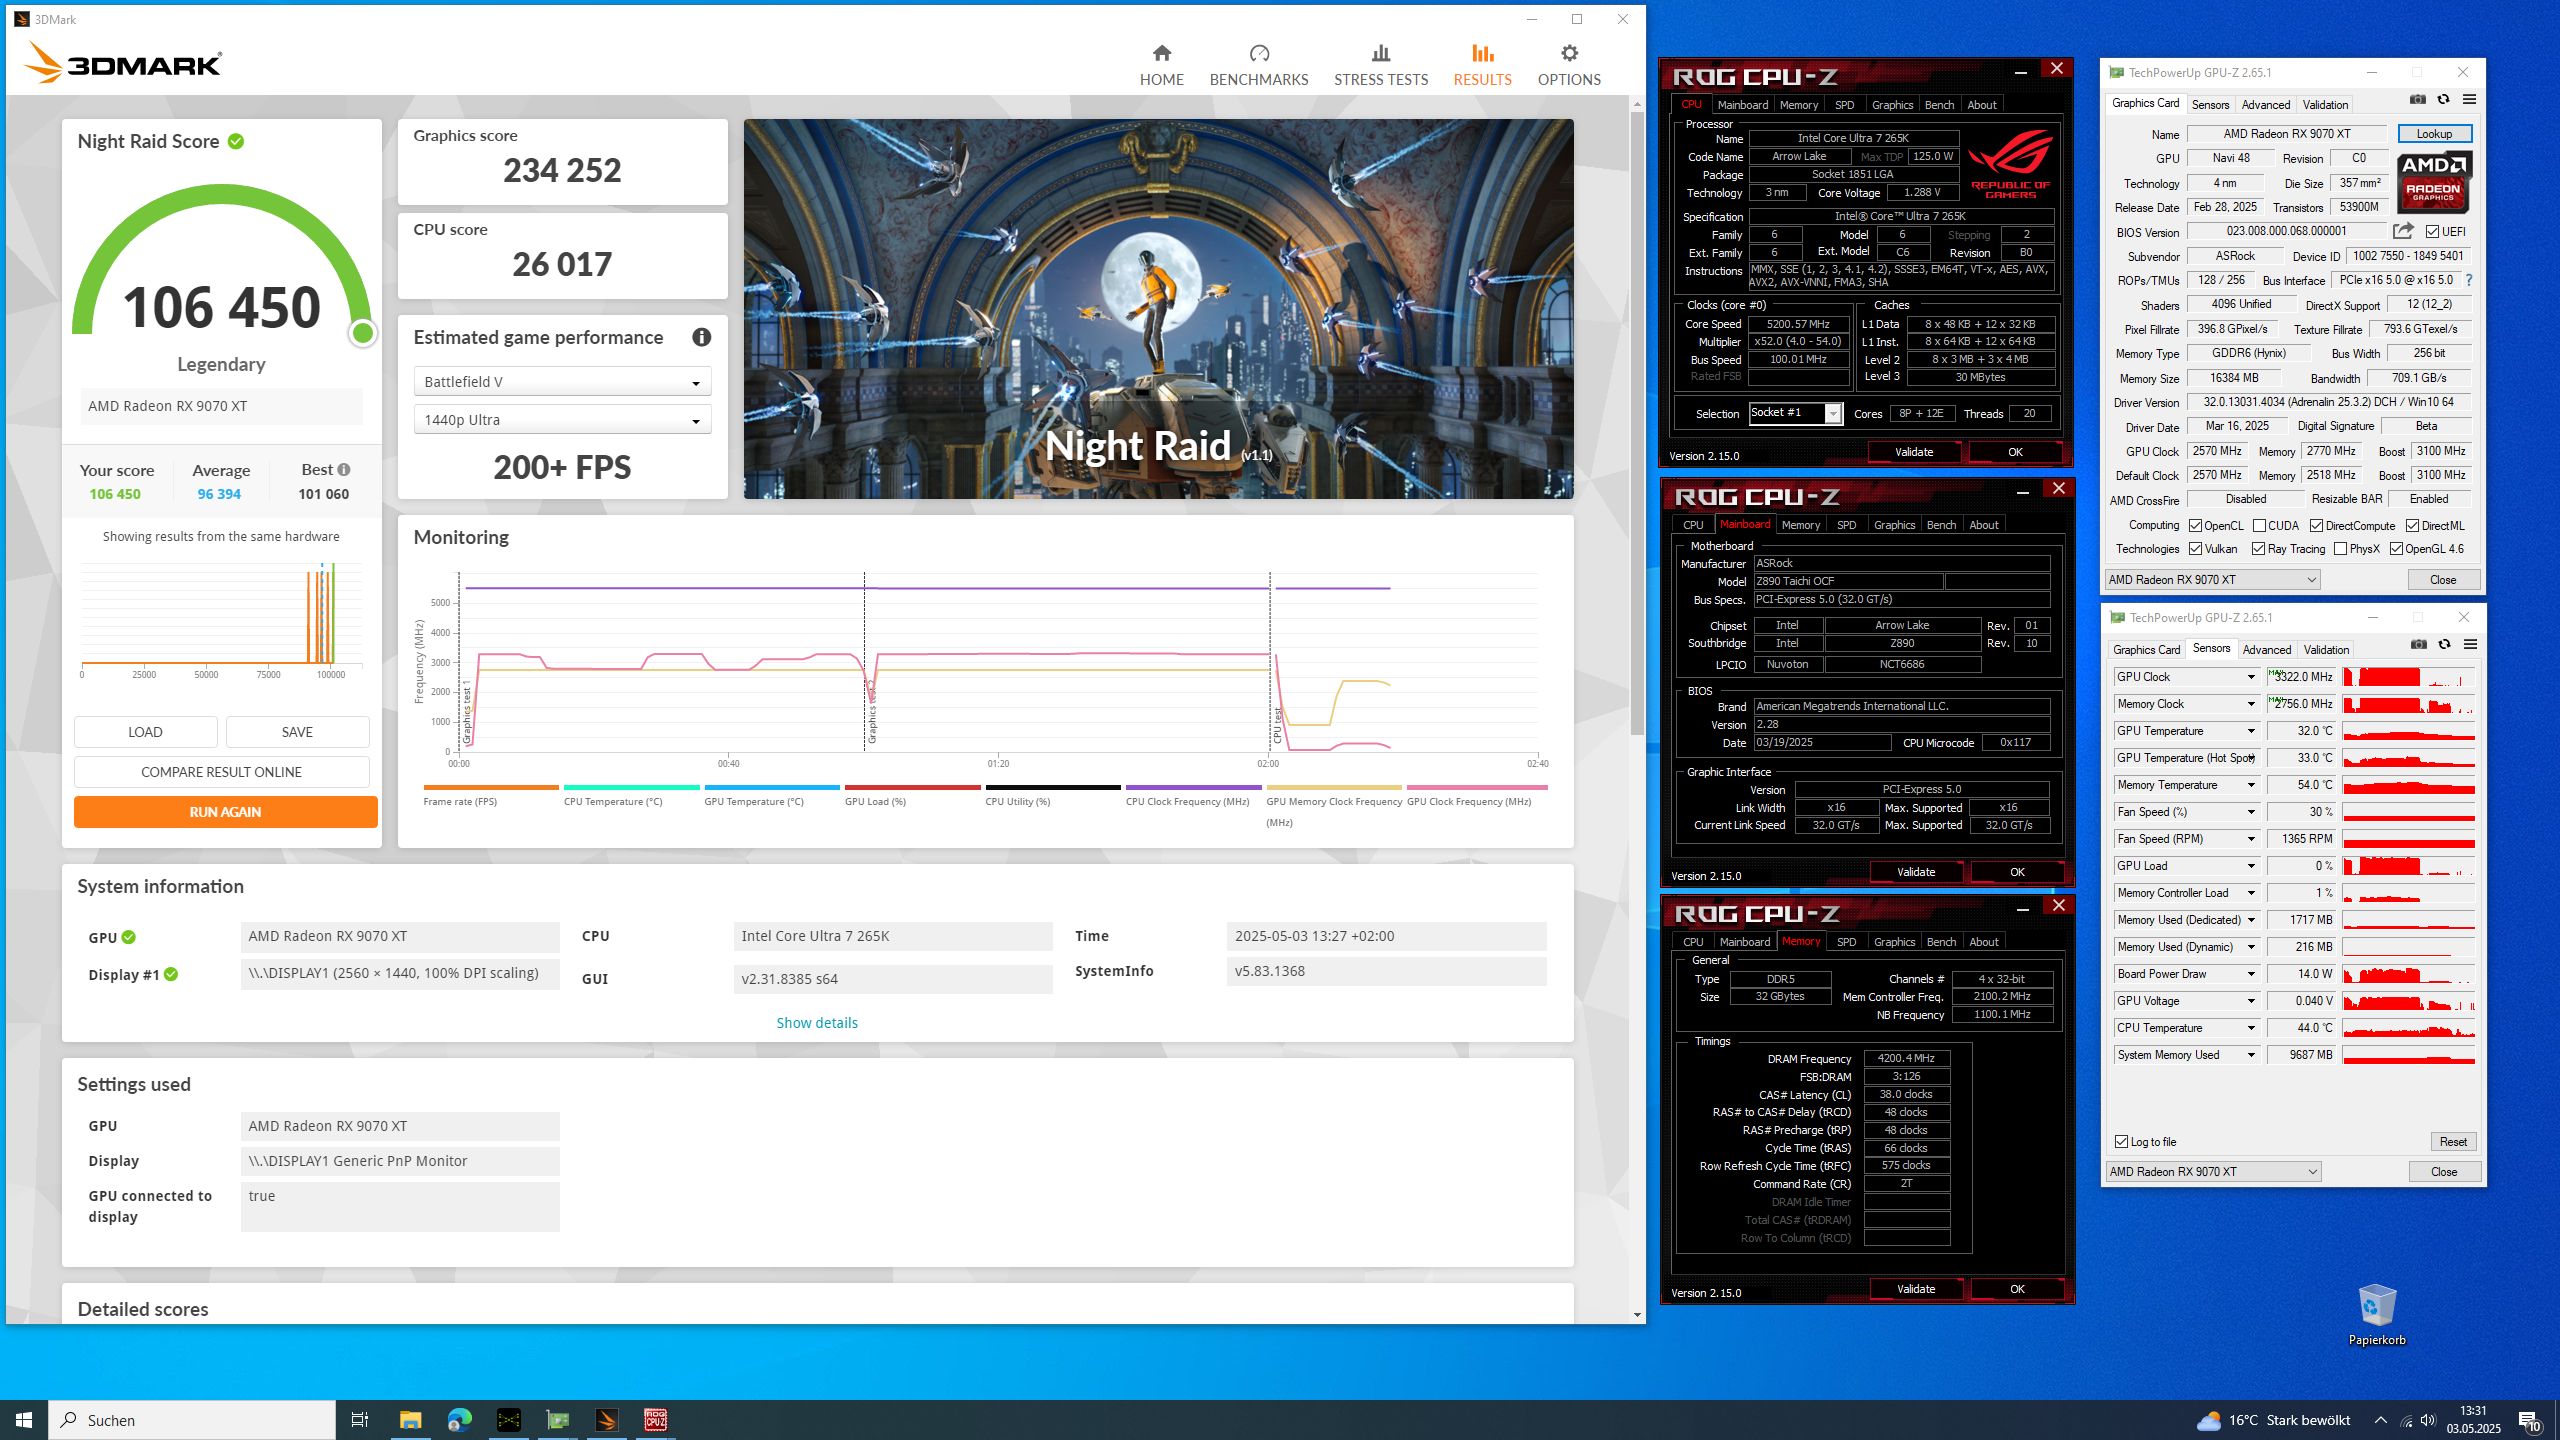Click the Frame rate (FPS) orange legend swatch

pyautogui.click(x=490, y=788)
